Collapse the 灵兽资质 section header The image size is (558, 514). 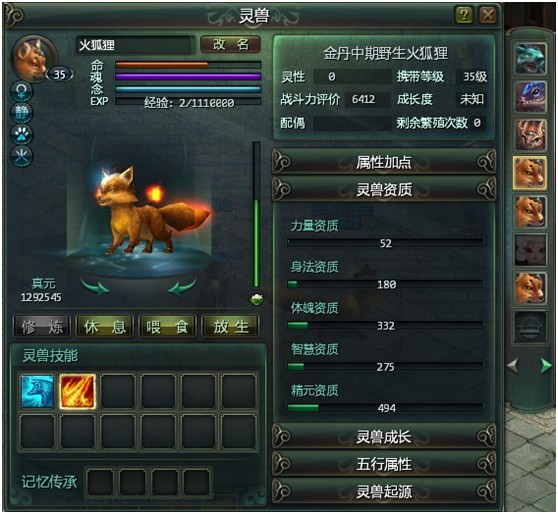[384, 189]
